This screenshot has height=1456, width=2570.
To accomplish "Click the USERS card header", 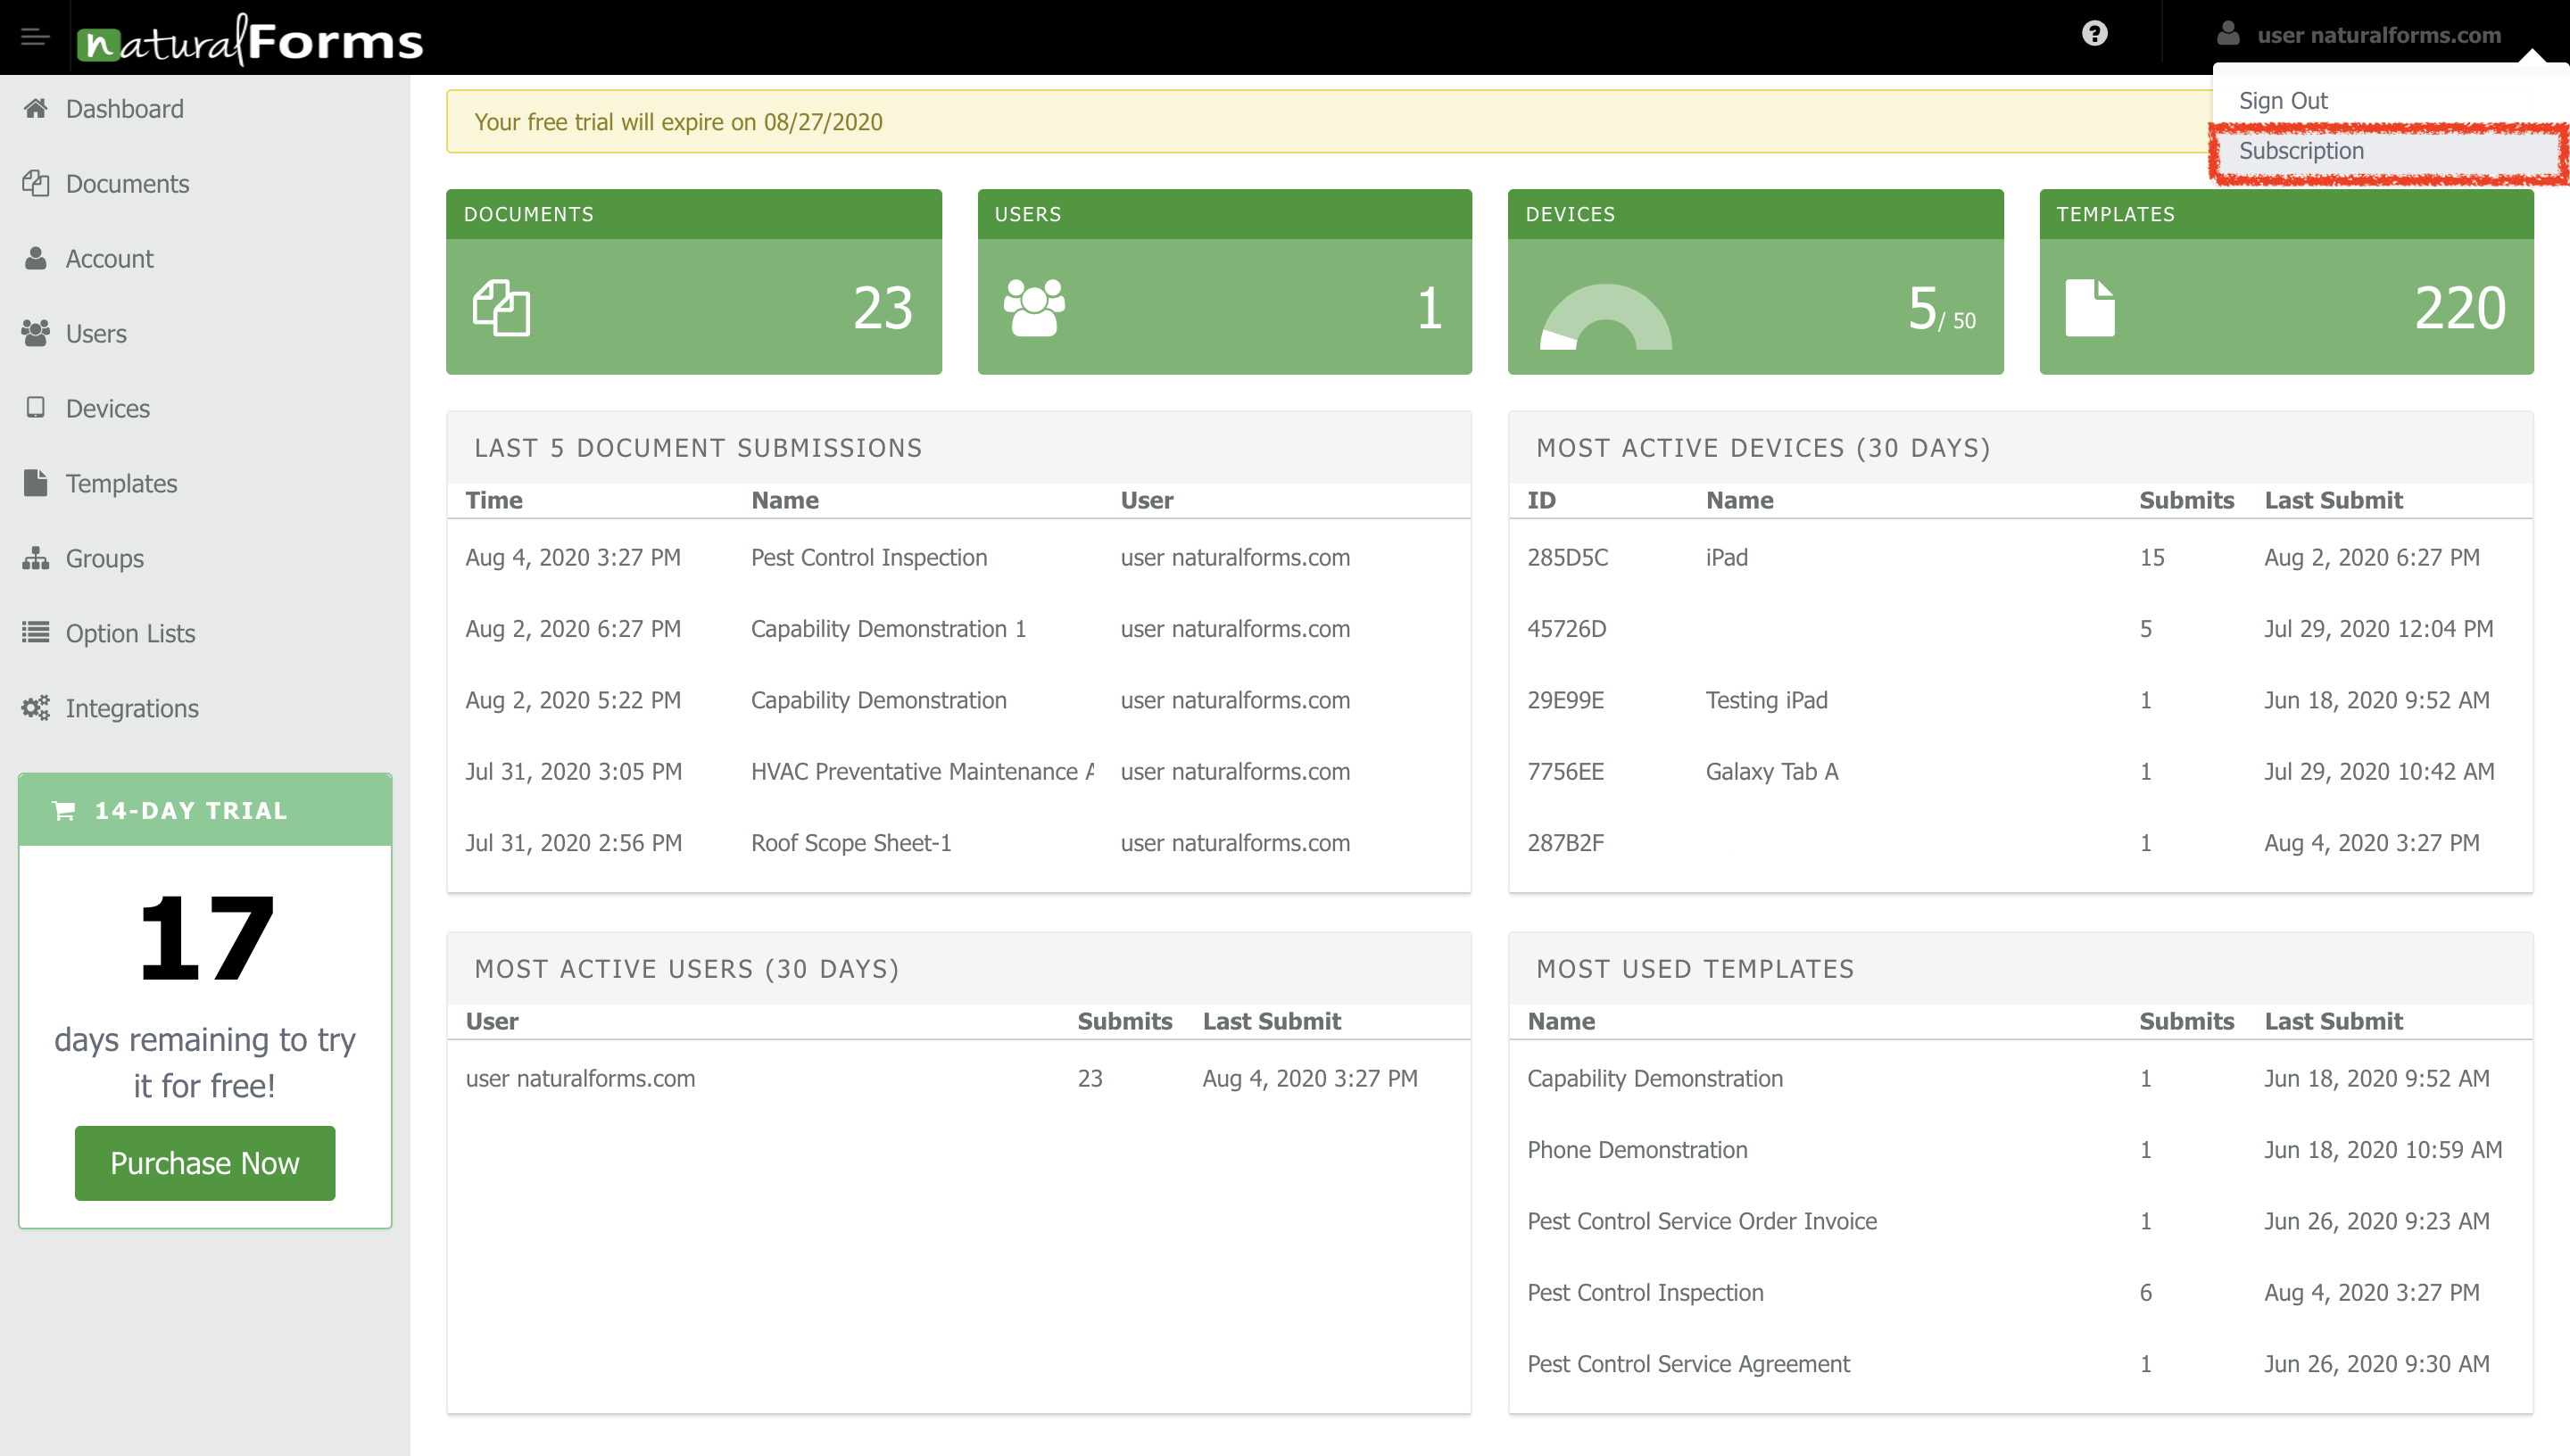I will 1224,214.
